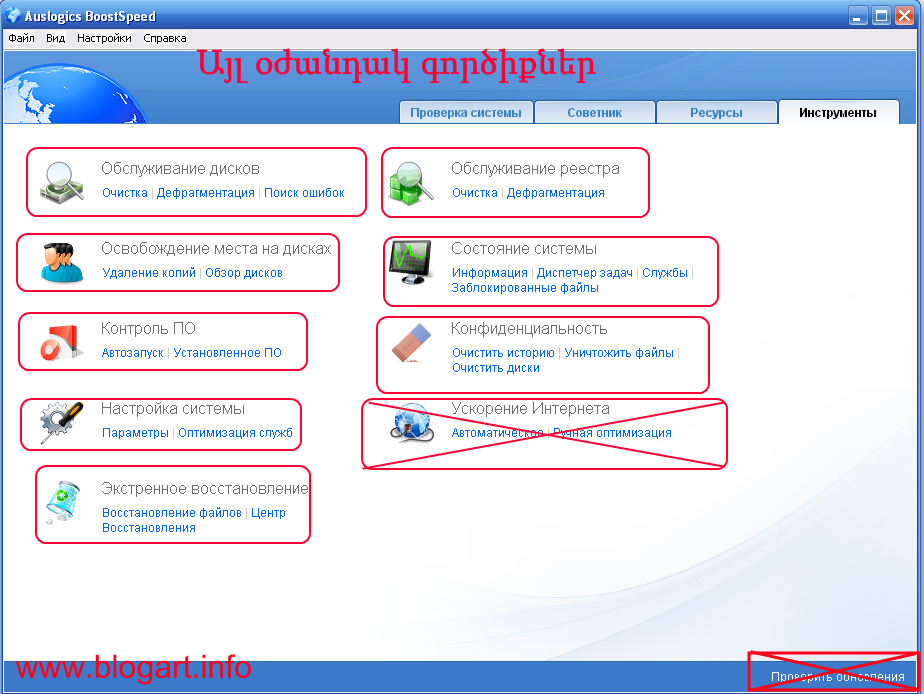The height and width of the screenshot is (694, 924).
Task: Open the Информация link
Action: 490,273
